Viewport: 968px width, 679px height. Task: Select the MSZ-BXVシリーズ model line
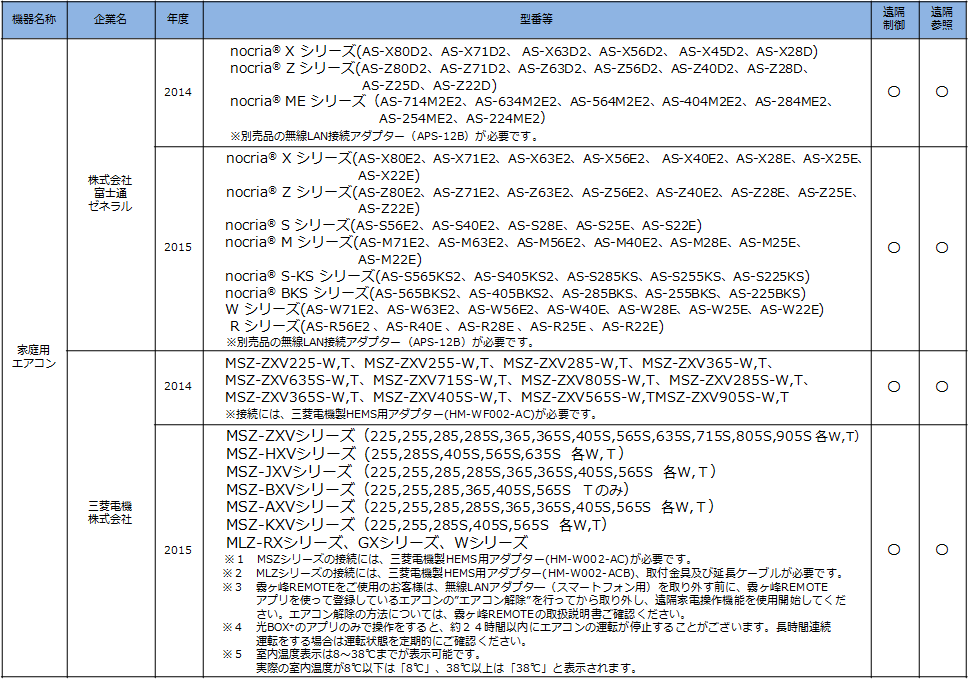(x=428, y=489)
